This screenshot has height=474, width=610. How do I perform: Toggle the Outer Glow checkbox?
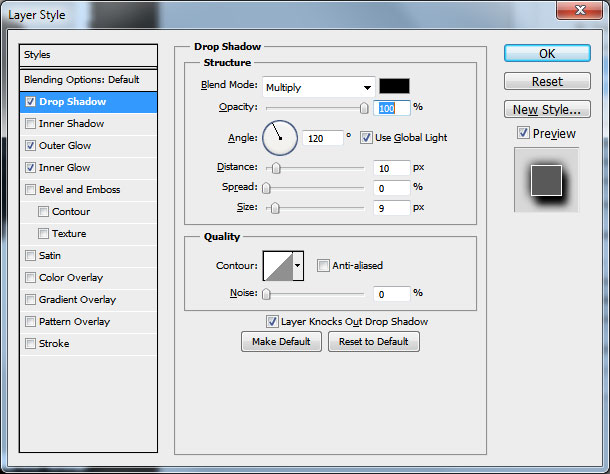pos(30,146)
